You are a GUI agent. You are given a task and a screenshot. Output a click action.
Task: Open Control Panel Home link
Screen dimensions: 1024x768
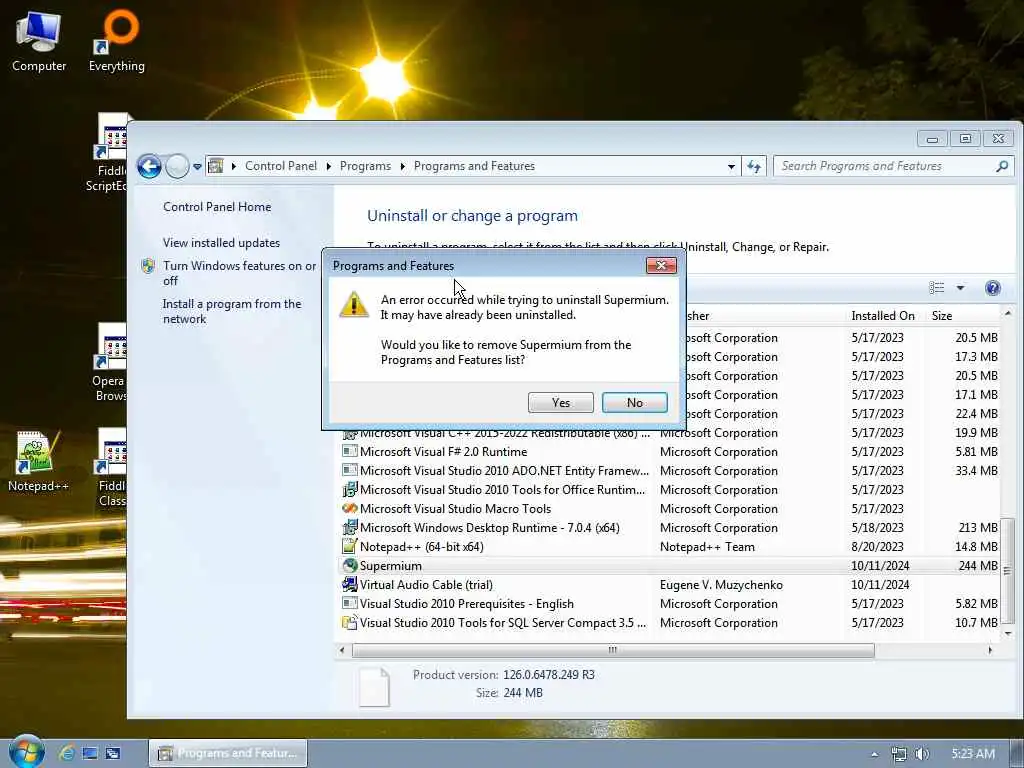[x=217, y=206]
